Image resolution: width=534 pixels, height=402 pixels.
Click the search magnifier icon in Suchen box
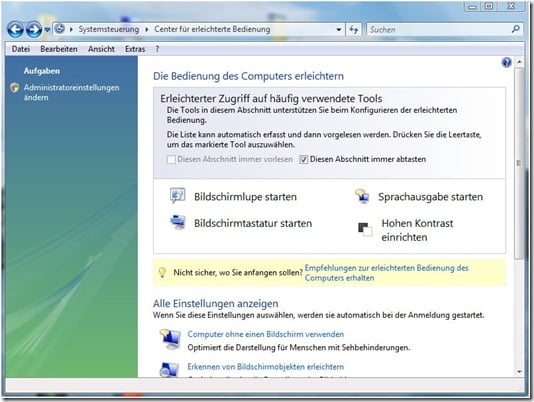tap(516, 29)
